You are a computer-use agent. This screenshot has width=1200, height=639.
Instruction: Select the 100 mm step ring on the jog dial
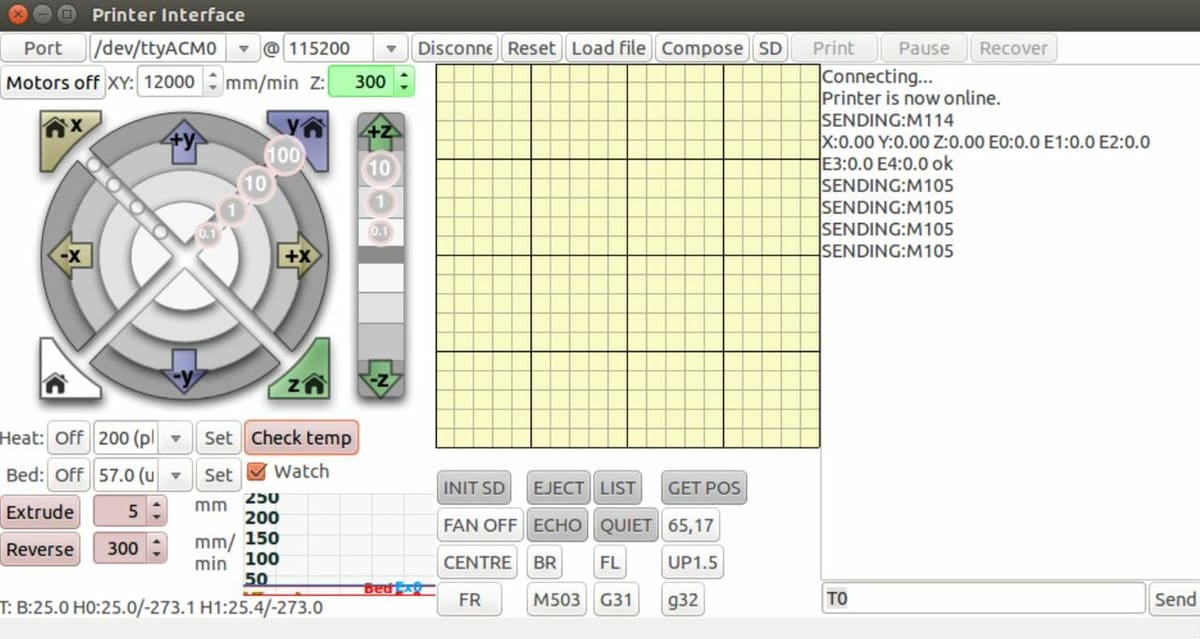point(284,155)
